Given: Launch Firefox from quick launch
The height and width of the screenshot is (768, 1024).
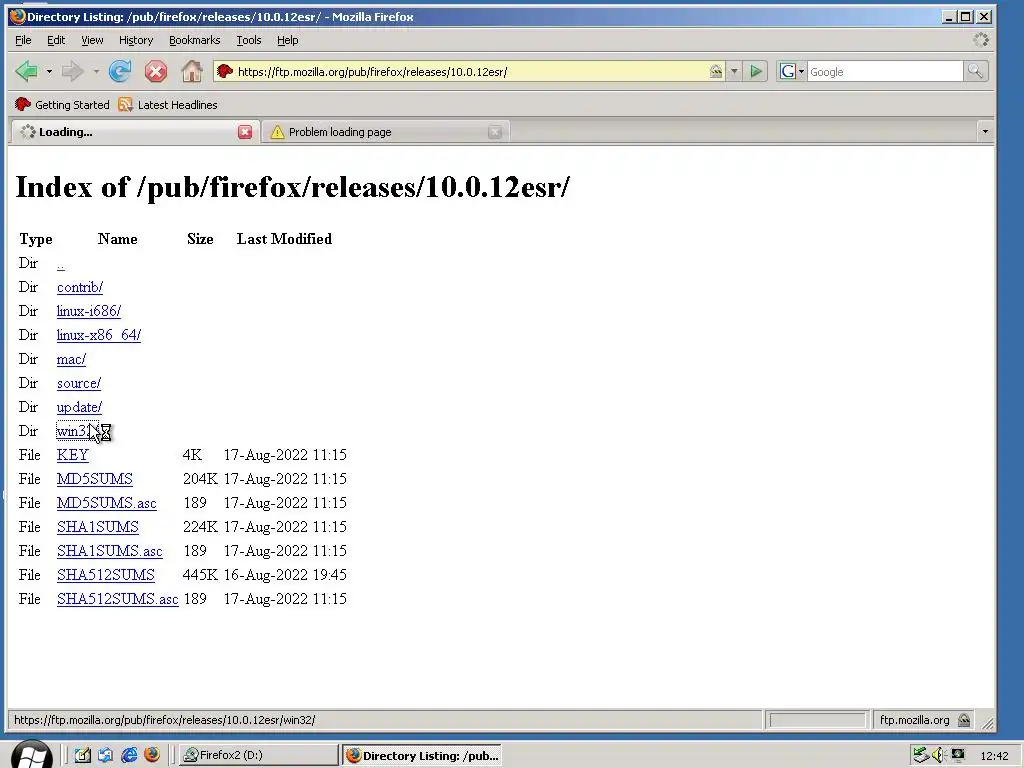Looking at the screenshot, I should [x=152, y=756].
